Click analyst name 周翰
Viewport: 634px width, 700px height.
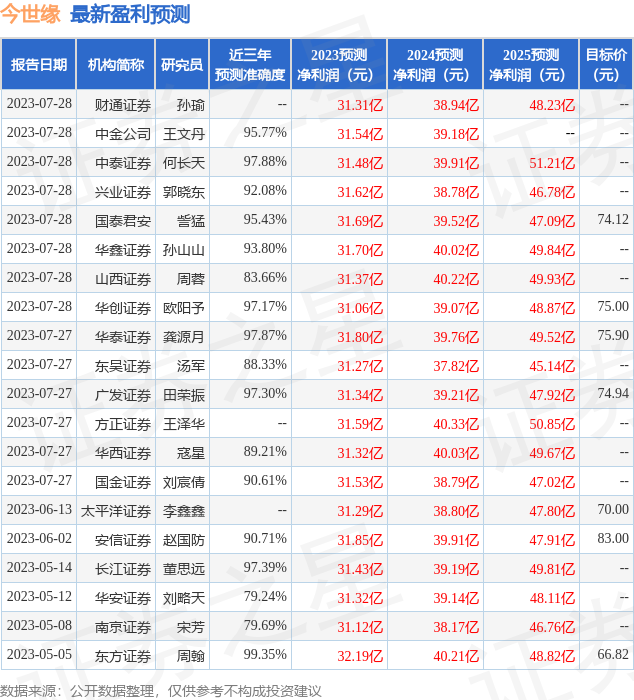(x=191, y=657)
